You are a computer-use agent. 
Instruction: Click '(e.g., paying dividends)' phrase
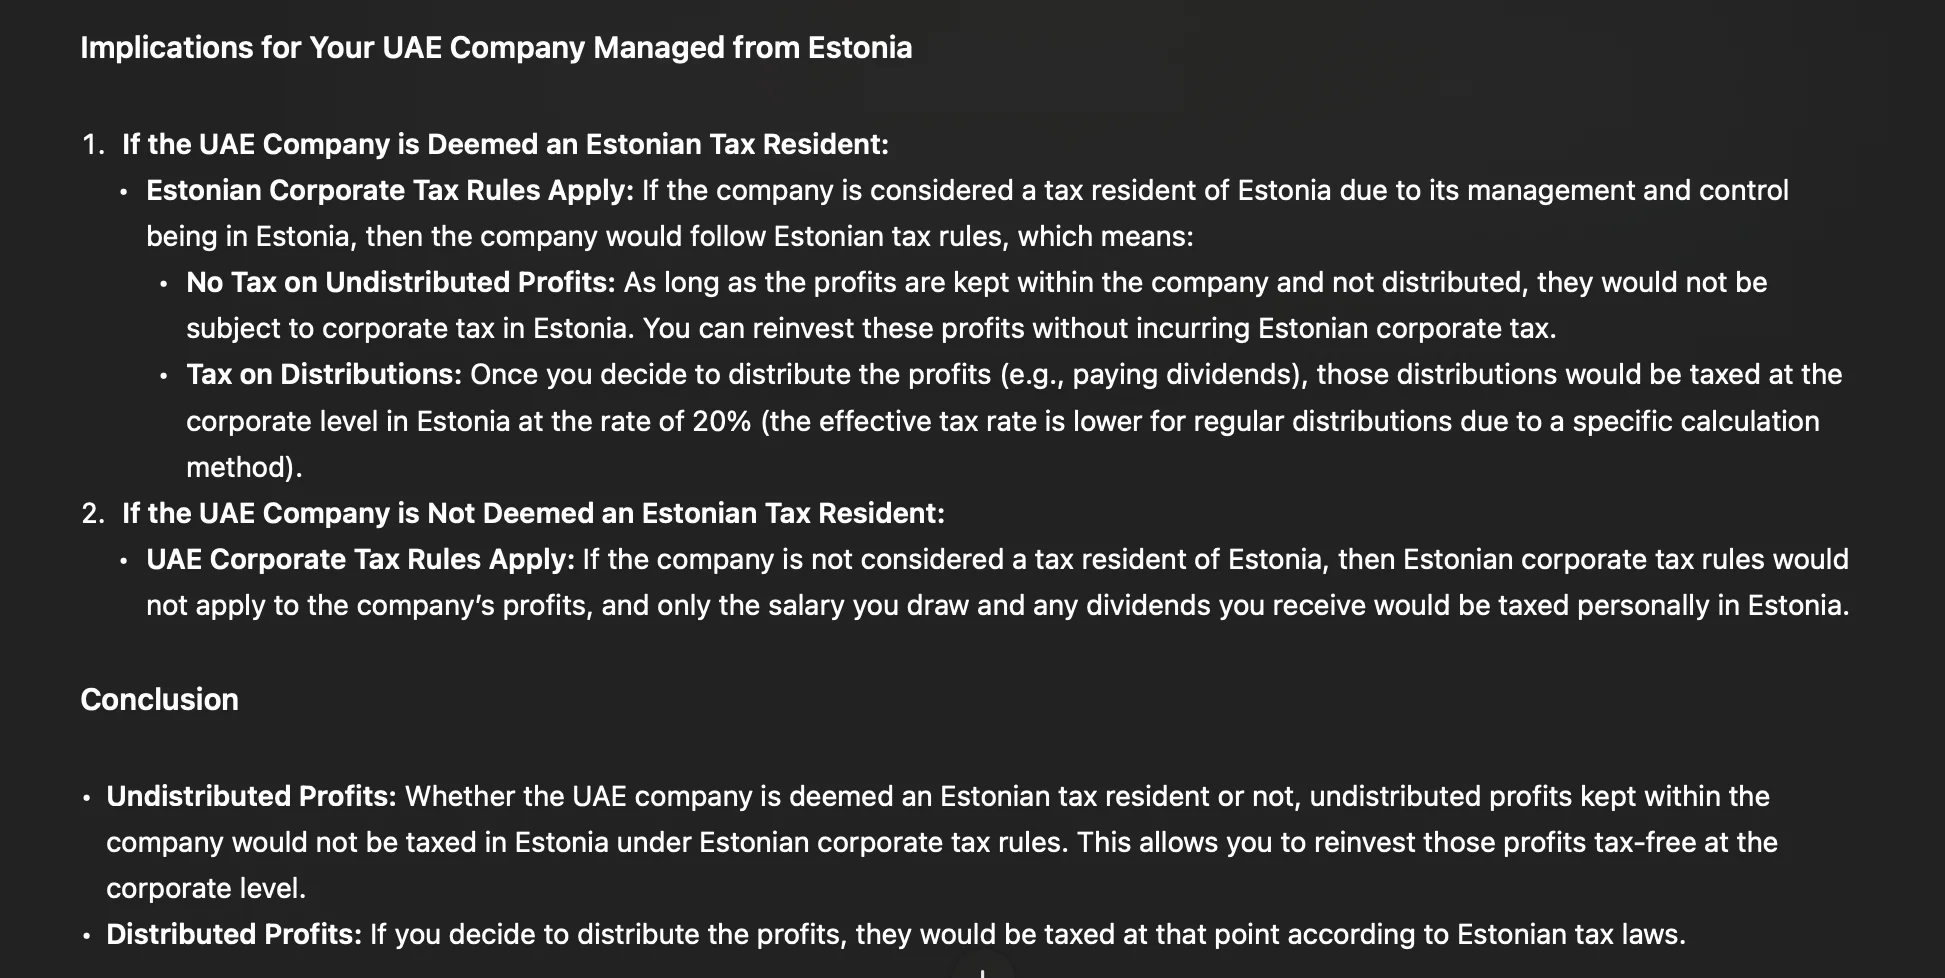(x=1153, y=374)
